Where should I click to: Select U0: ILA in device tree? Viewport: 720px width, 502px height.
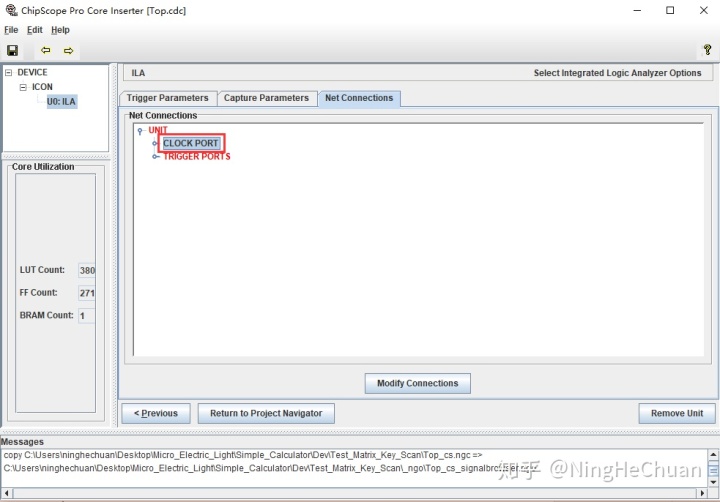pos(61,102)
